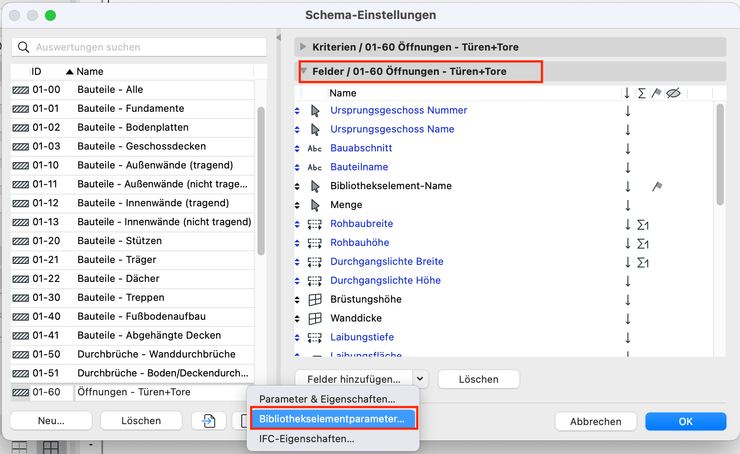Image resolution: width=740 pixels, height=454 pixels.
Task: Click the search magnifier icon
Action: click(x=23, y=47)
